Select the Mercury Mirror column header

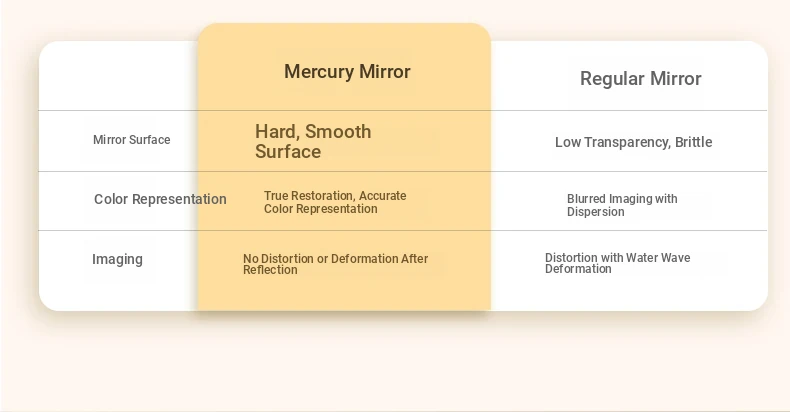pyautogui.click(x=347, y=72)
